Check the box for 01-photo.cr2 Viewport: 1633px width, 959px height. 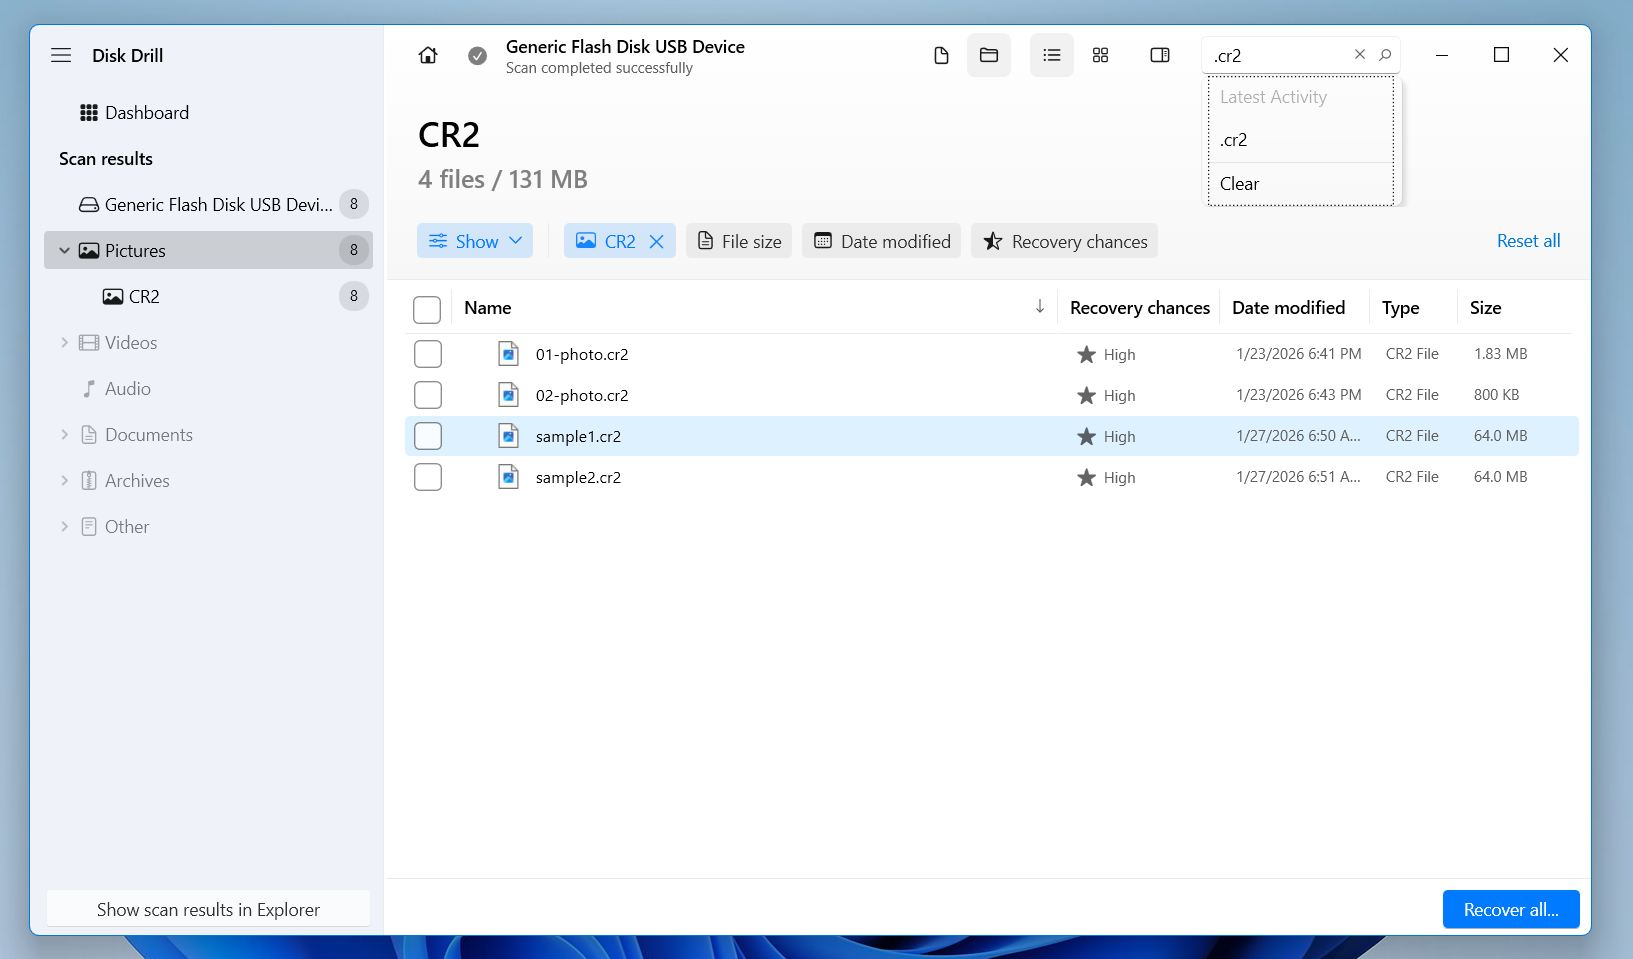click(428, 354)
